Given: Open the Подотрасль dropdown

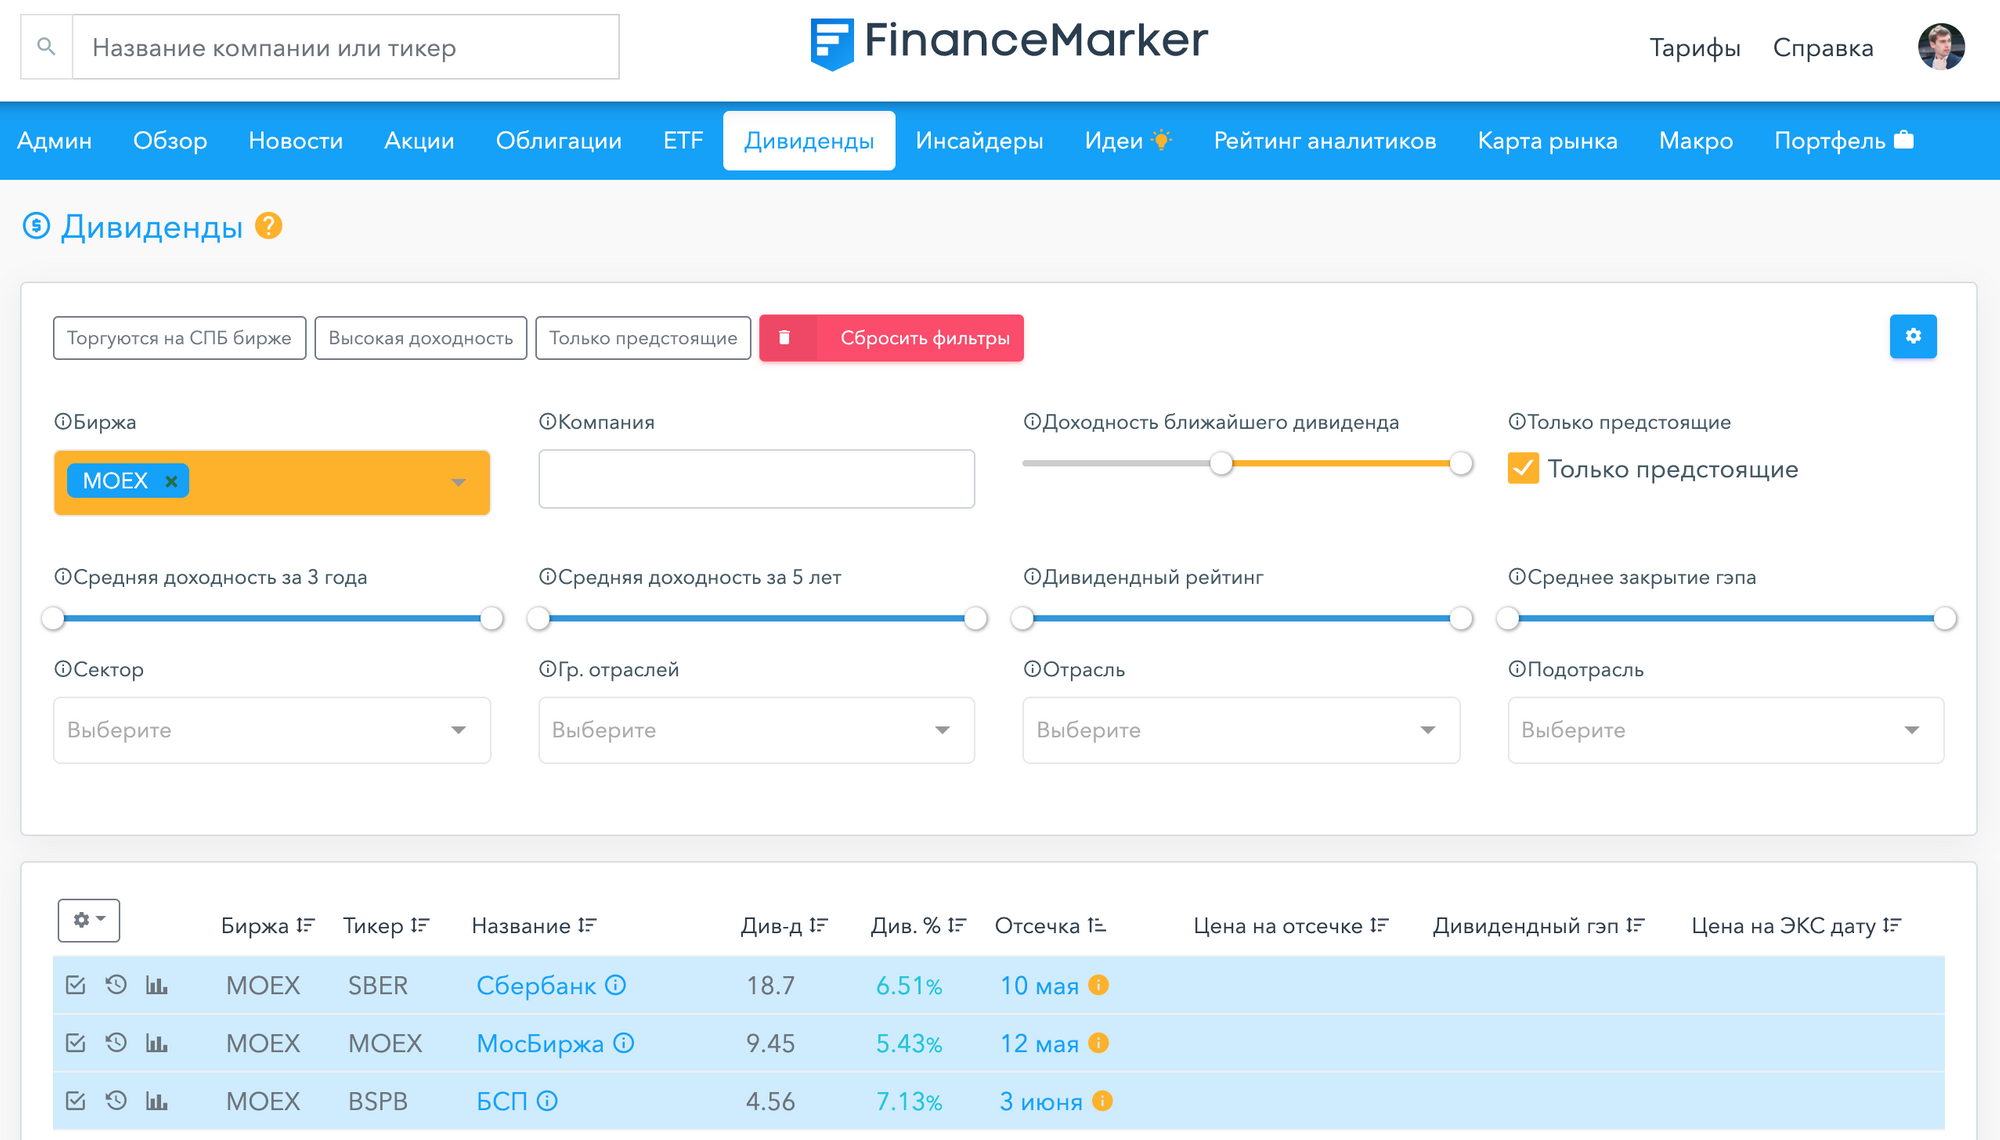Looking at the screenshot, I should pyautogui.click(x=1726, y=730).
